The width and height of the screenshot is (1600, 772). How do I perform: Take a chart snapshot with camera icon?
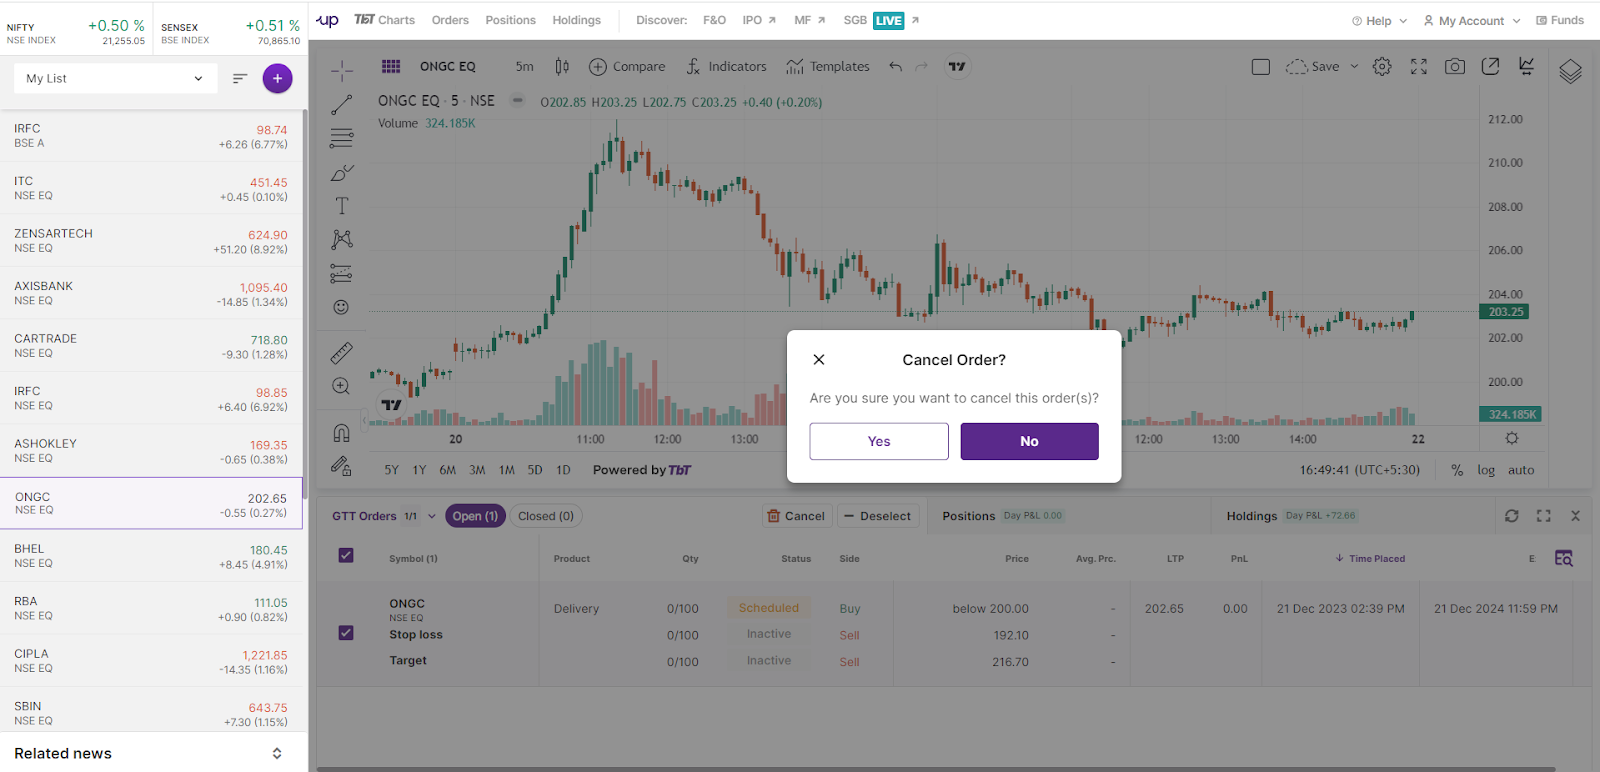[1455, 67]
